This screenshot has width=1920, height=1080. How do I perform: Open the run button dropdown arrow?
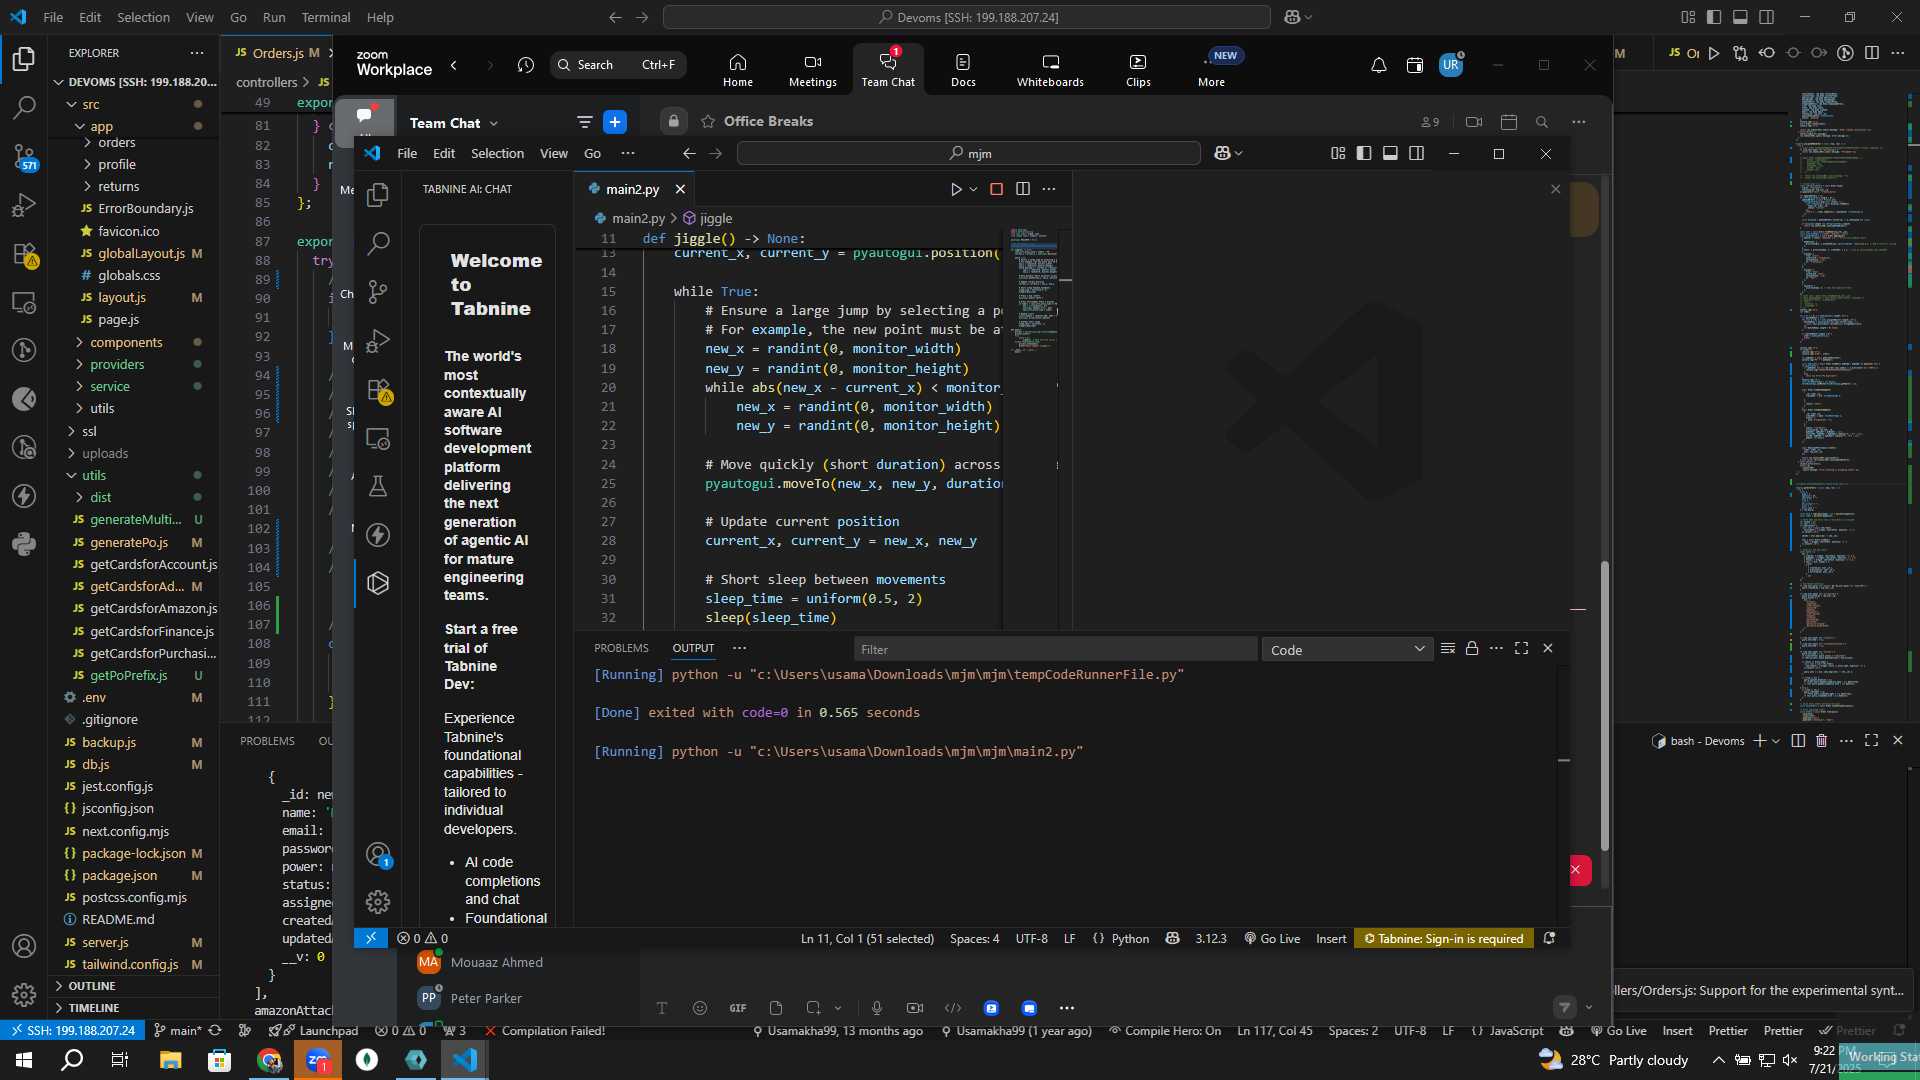tap(973, 189)
